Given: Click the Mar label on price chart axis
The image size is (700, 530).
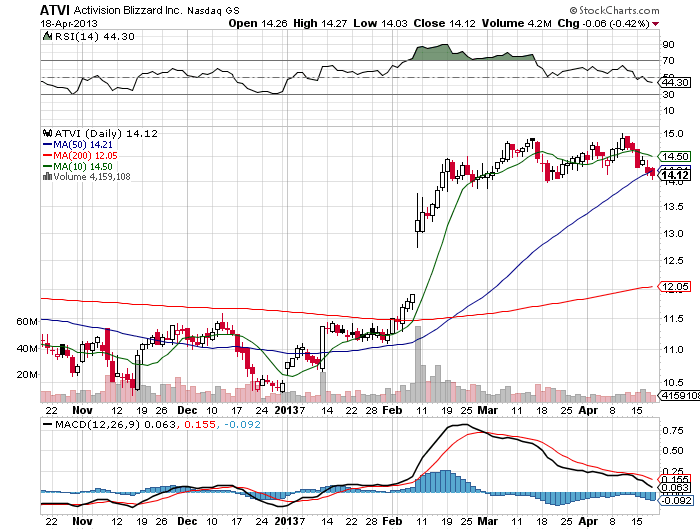Looking at the screenshot, I should pos(488,410).
